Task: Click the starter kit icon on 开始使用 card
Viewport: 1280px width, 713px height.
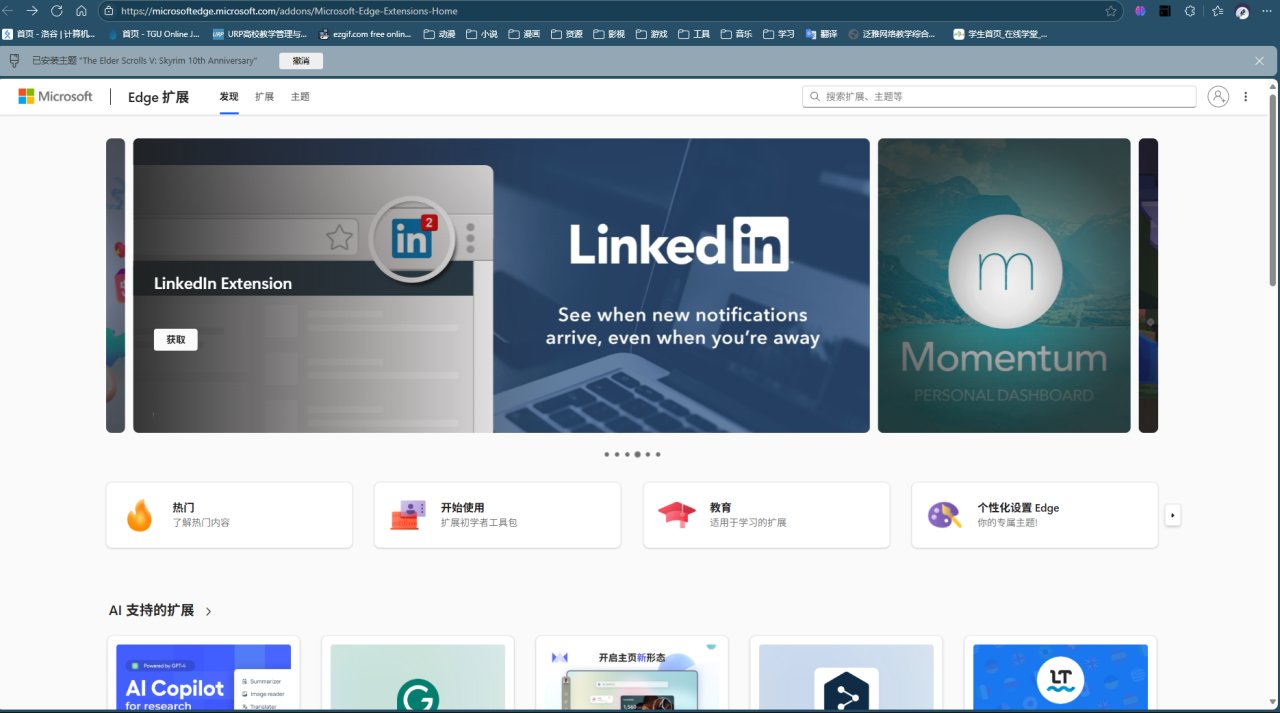Action: pos(408,515)
